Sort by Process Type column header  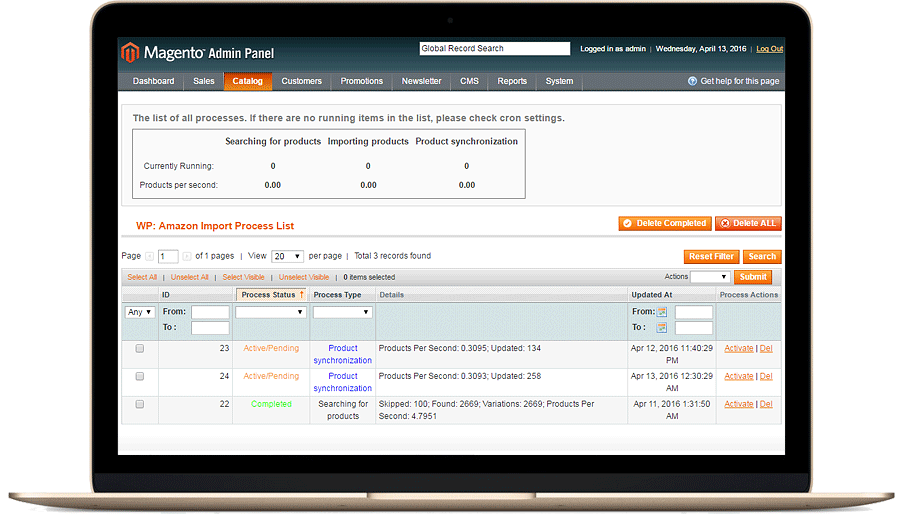(338, 295)
